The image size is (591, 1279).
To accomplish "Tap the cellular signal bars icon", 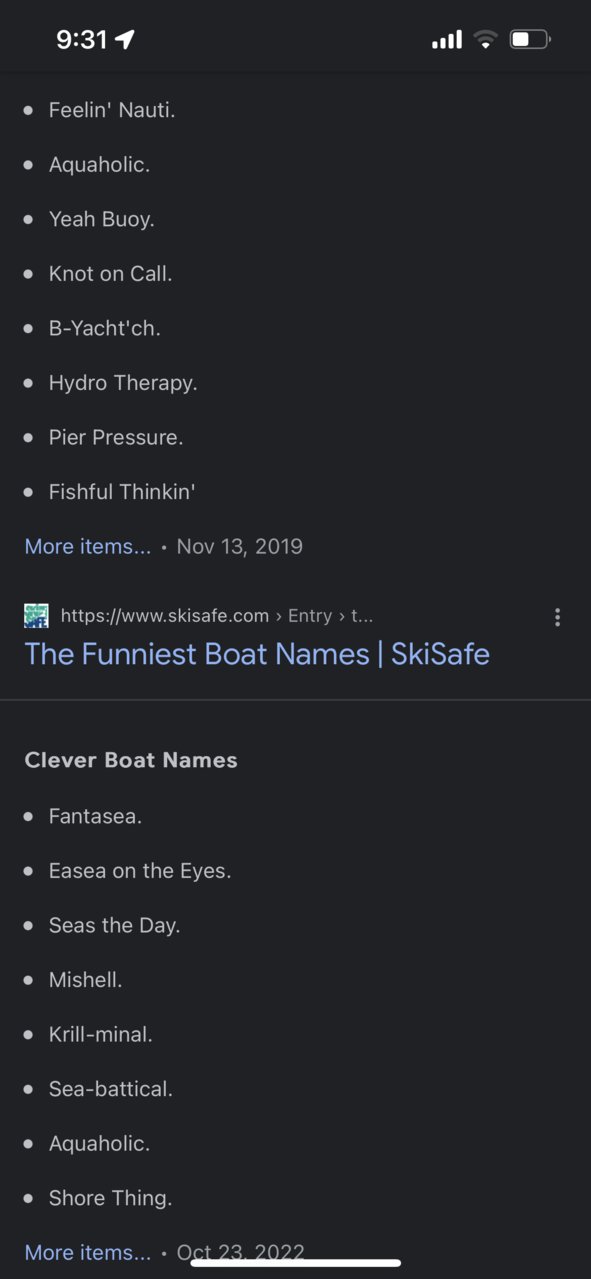I will (x=447, y=40).
